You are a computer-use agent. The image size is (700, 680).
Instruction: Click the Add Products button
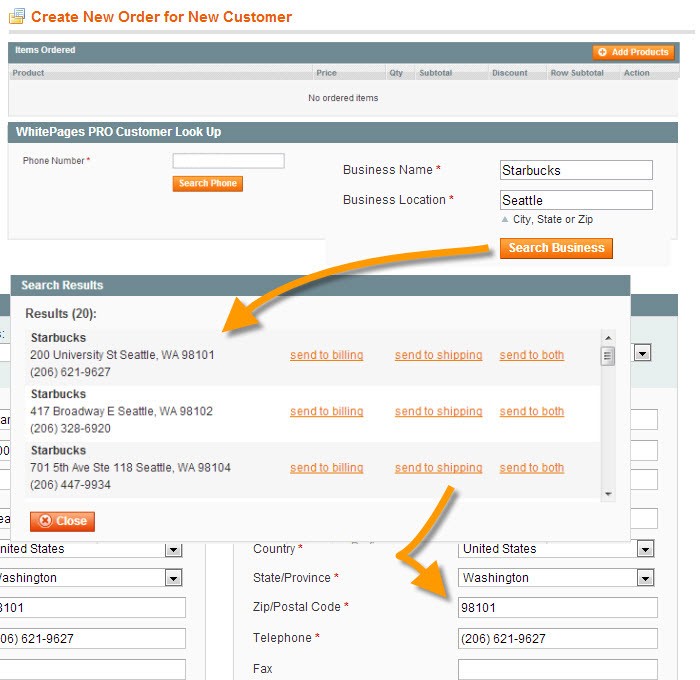point(633,52)
